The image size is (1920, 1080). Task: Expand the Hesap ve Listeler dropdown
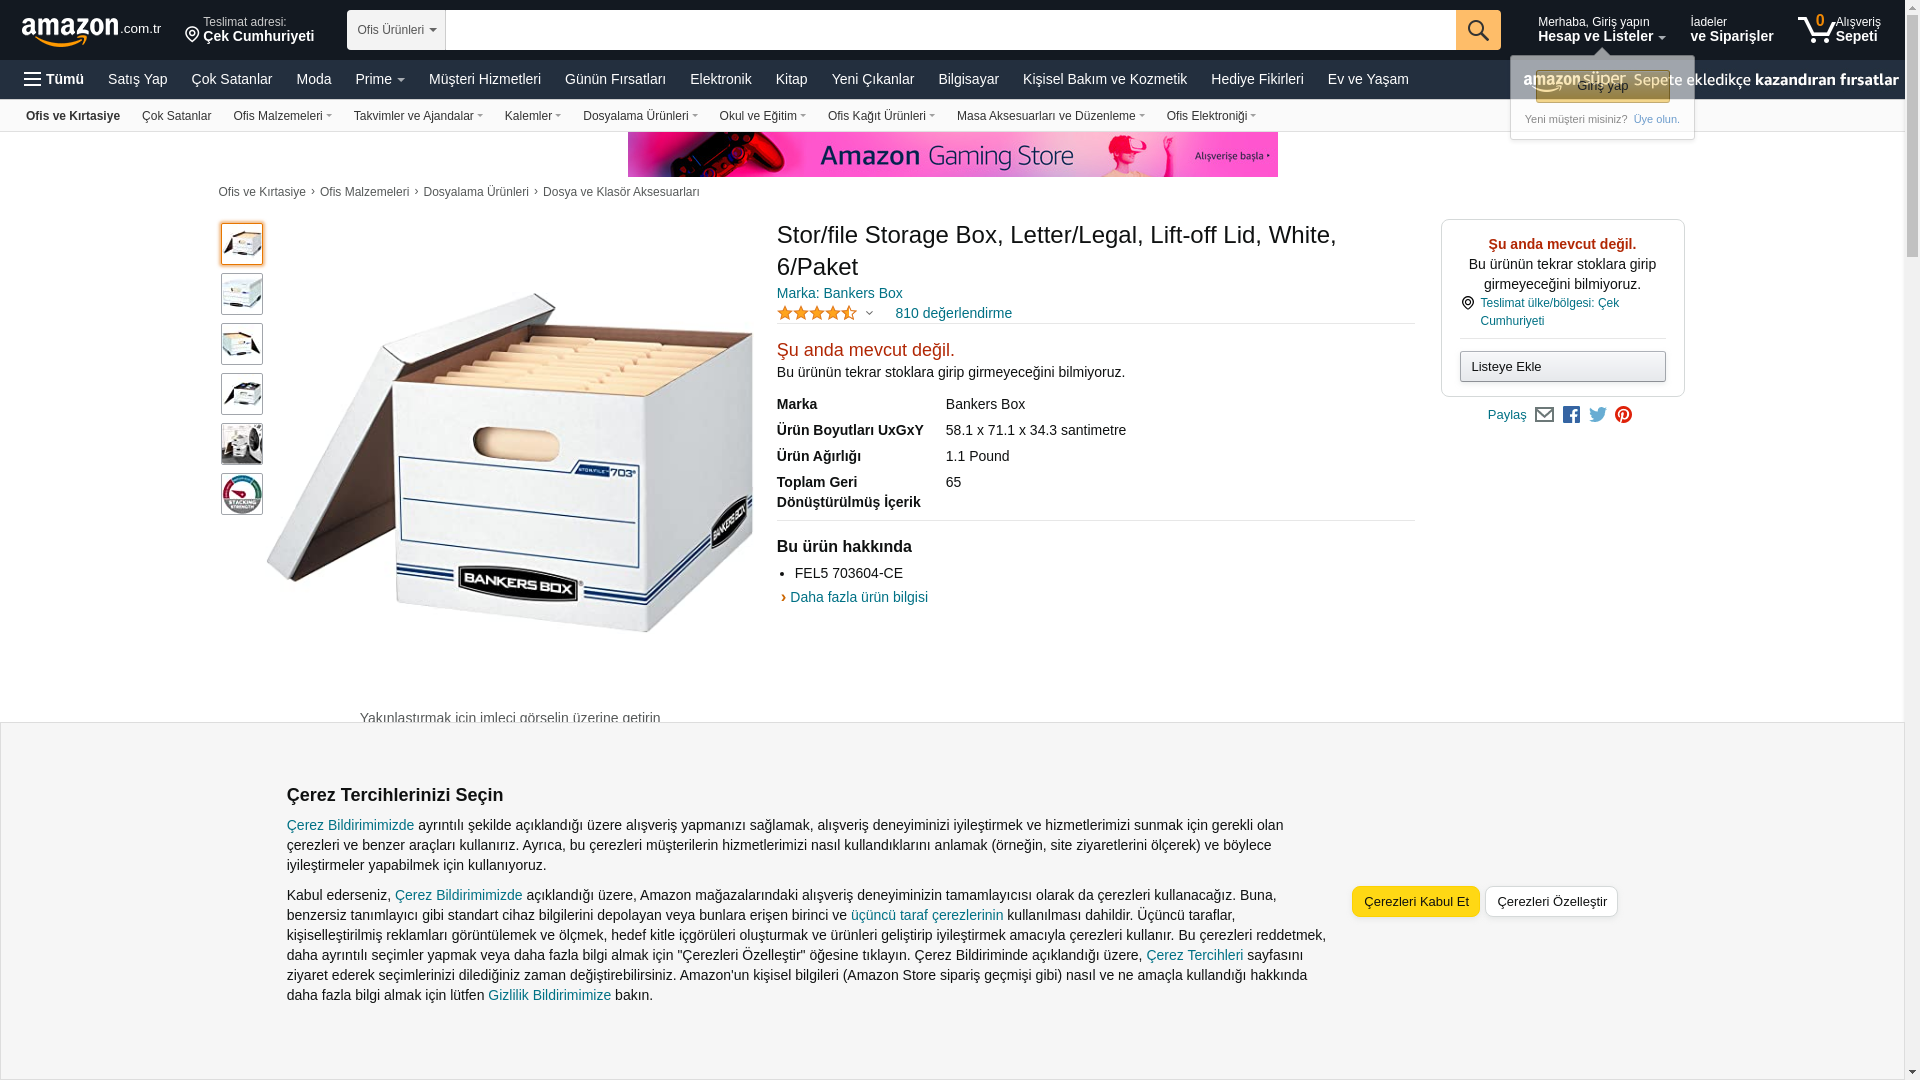(1601, 29)
